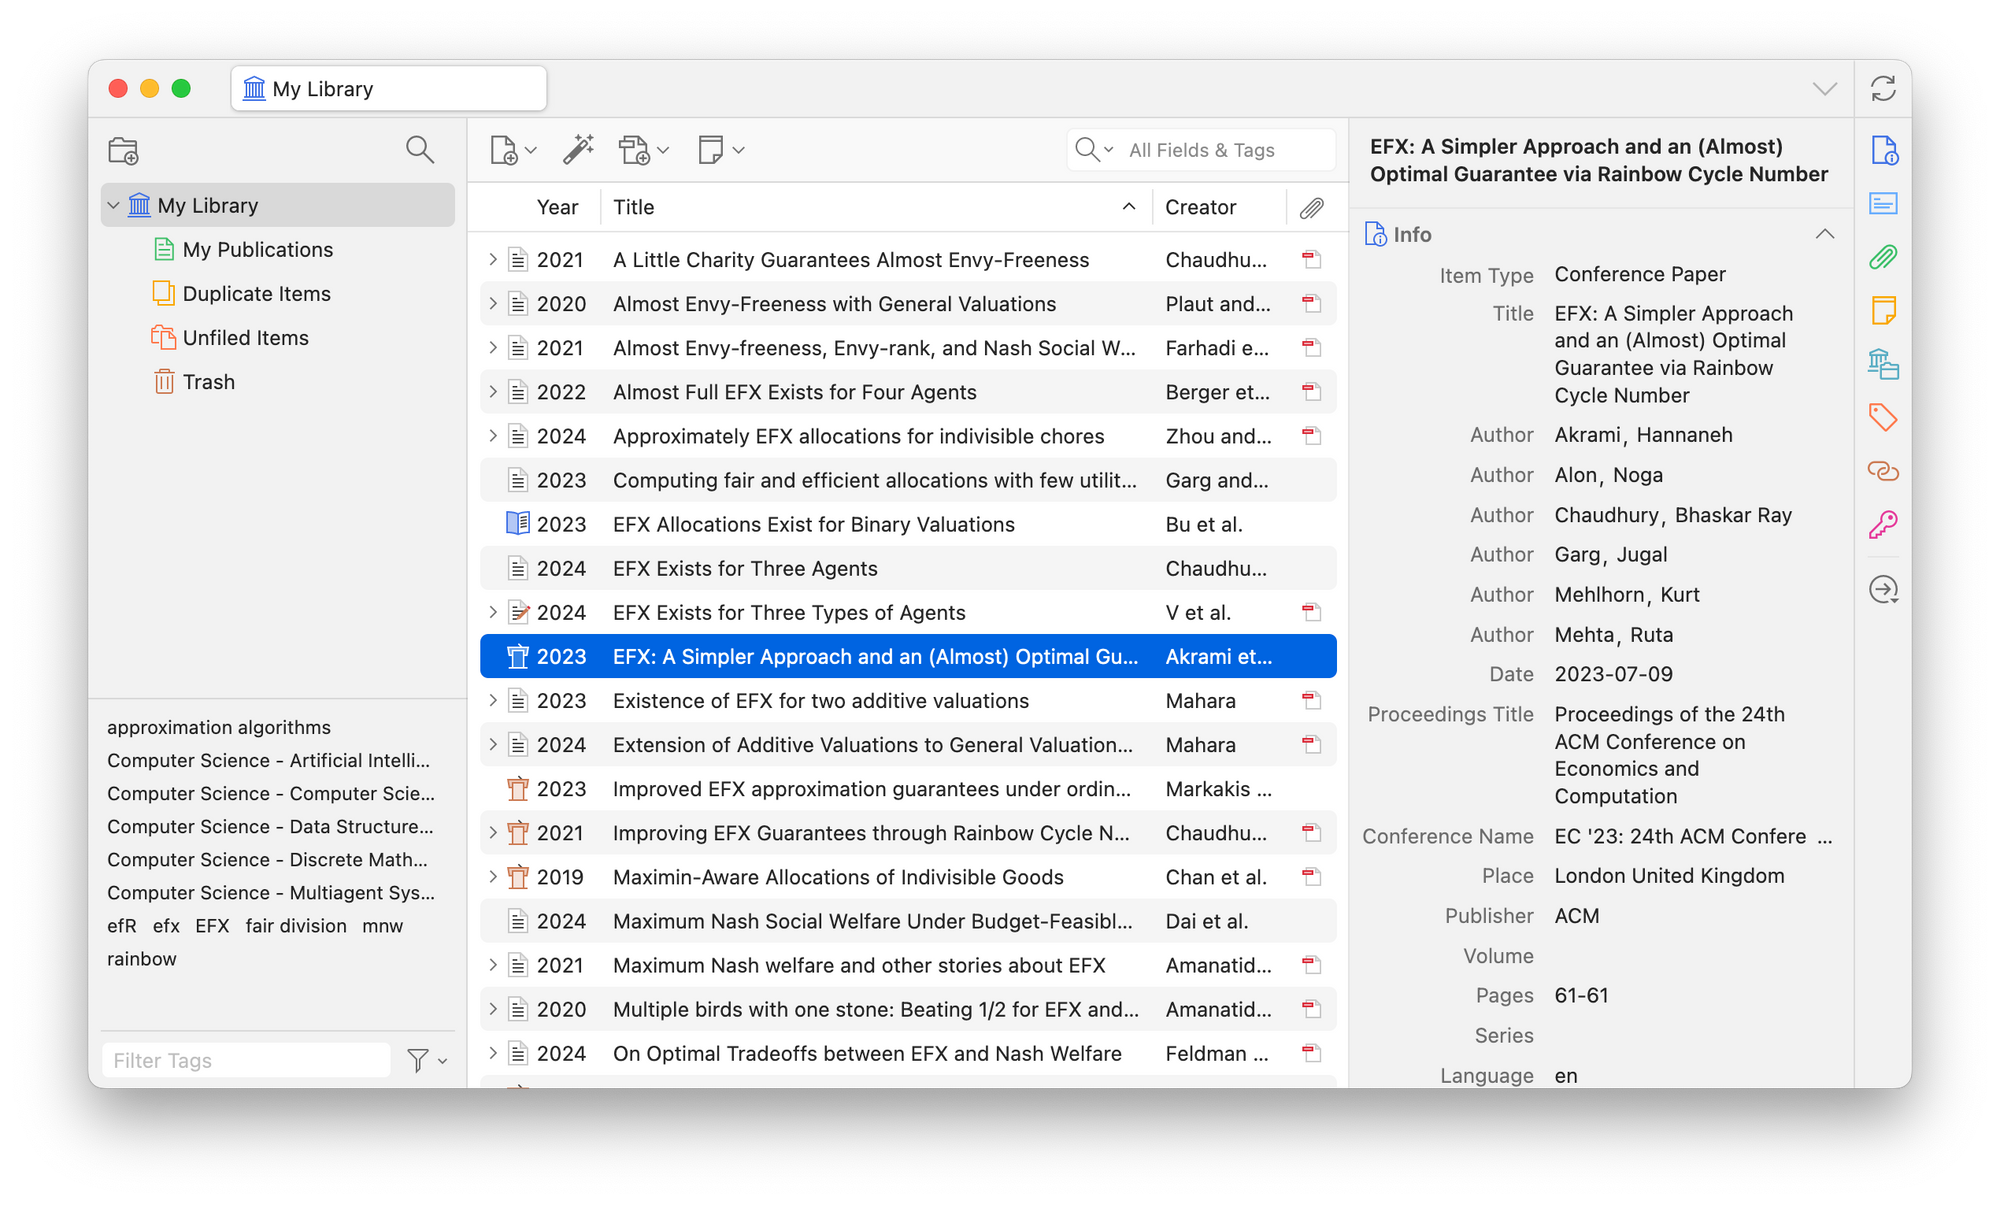
Task: Click Publisher field value ACM
Action: coord(1577,916)
